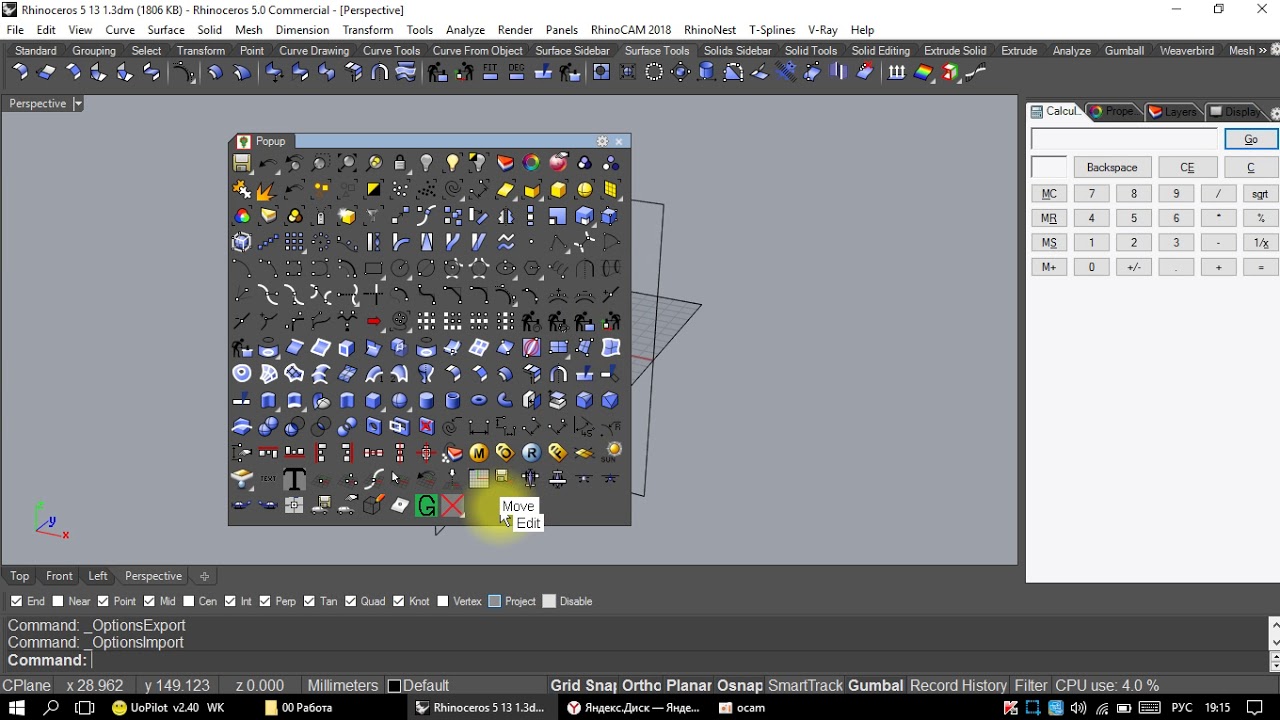Screen dimensions: 1280x720
Task: Select the red arrow icon in Popup
Action: click(373, 321)
